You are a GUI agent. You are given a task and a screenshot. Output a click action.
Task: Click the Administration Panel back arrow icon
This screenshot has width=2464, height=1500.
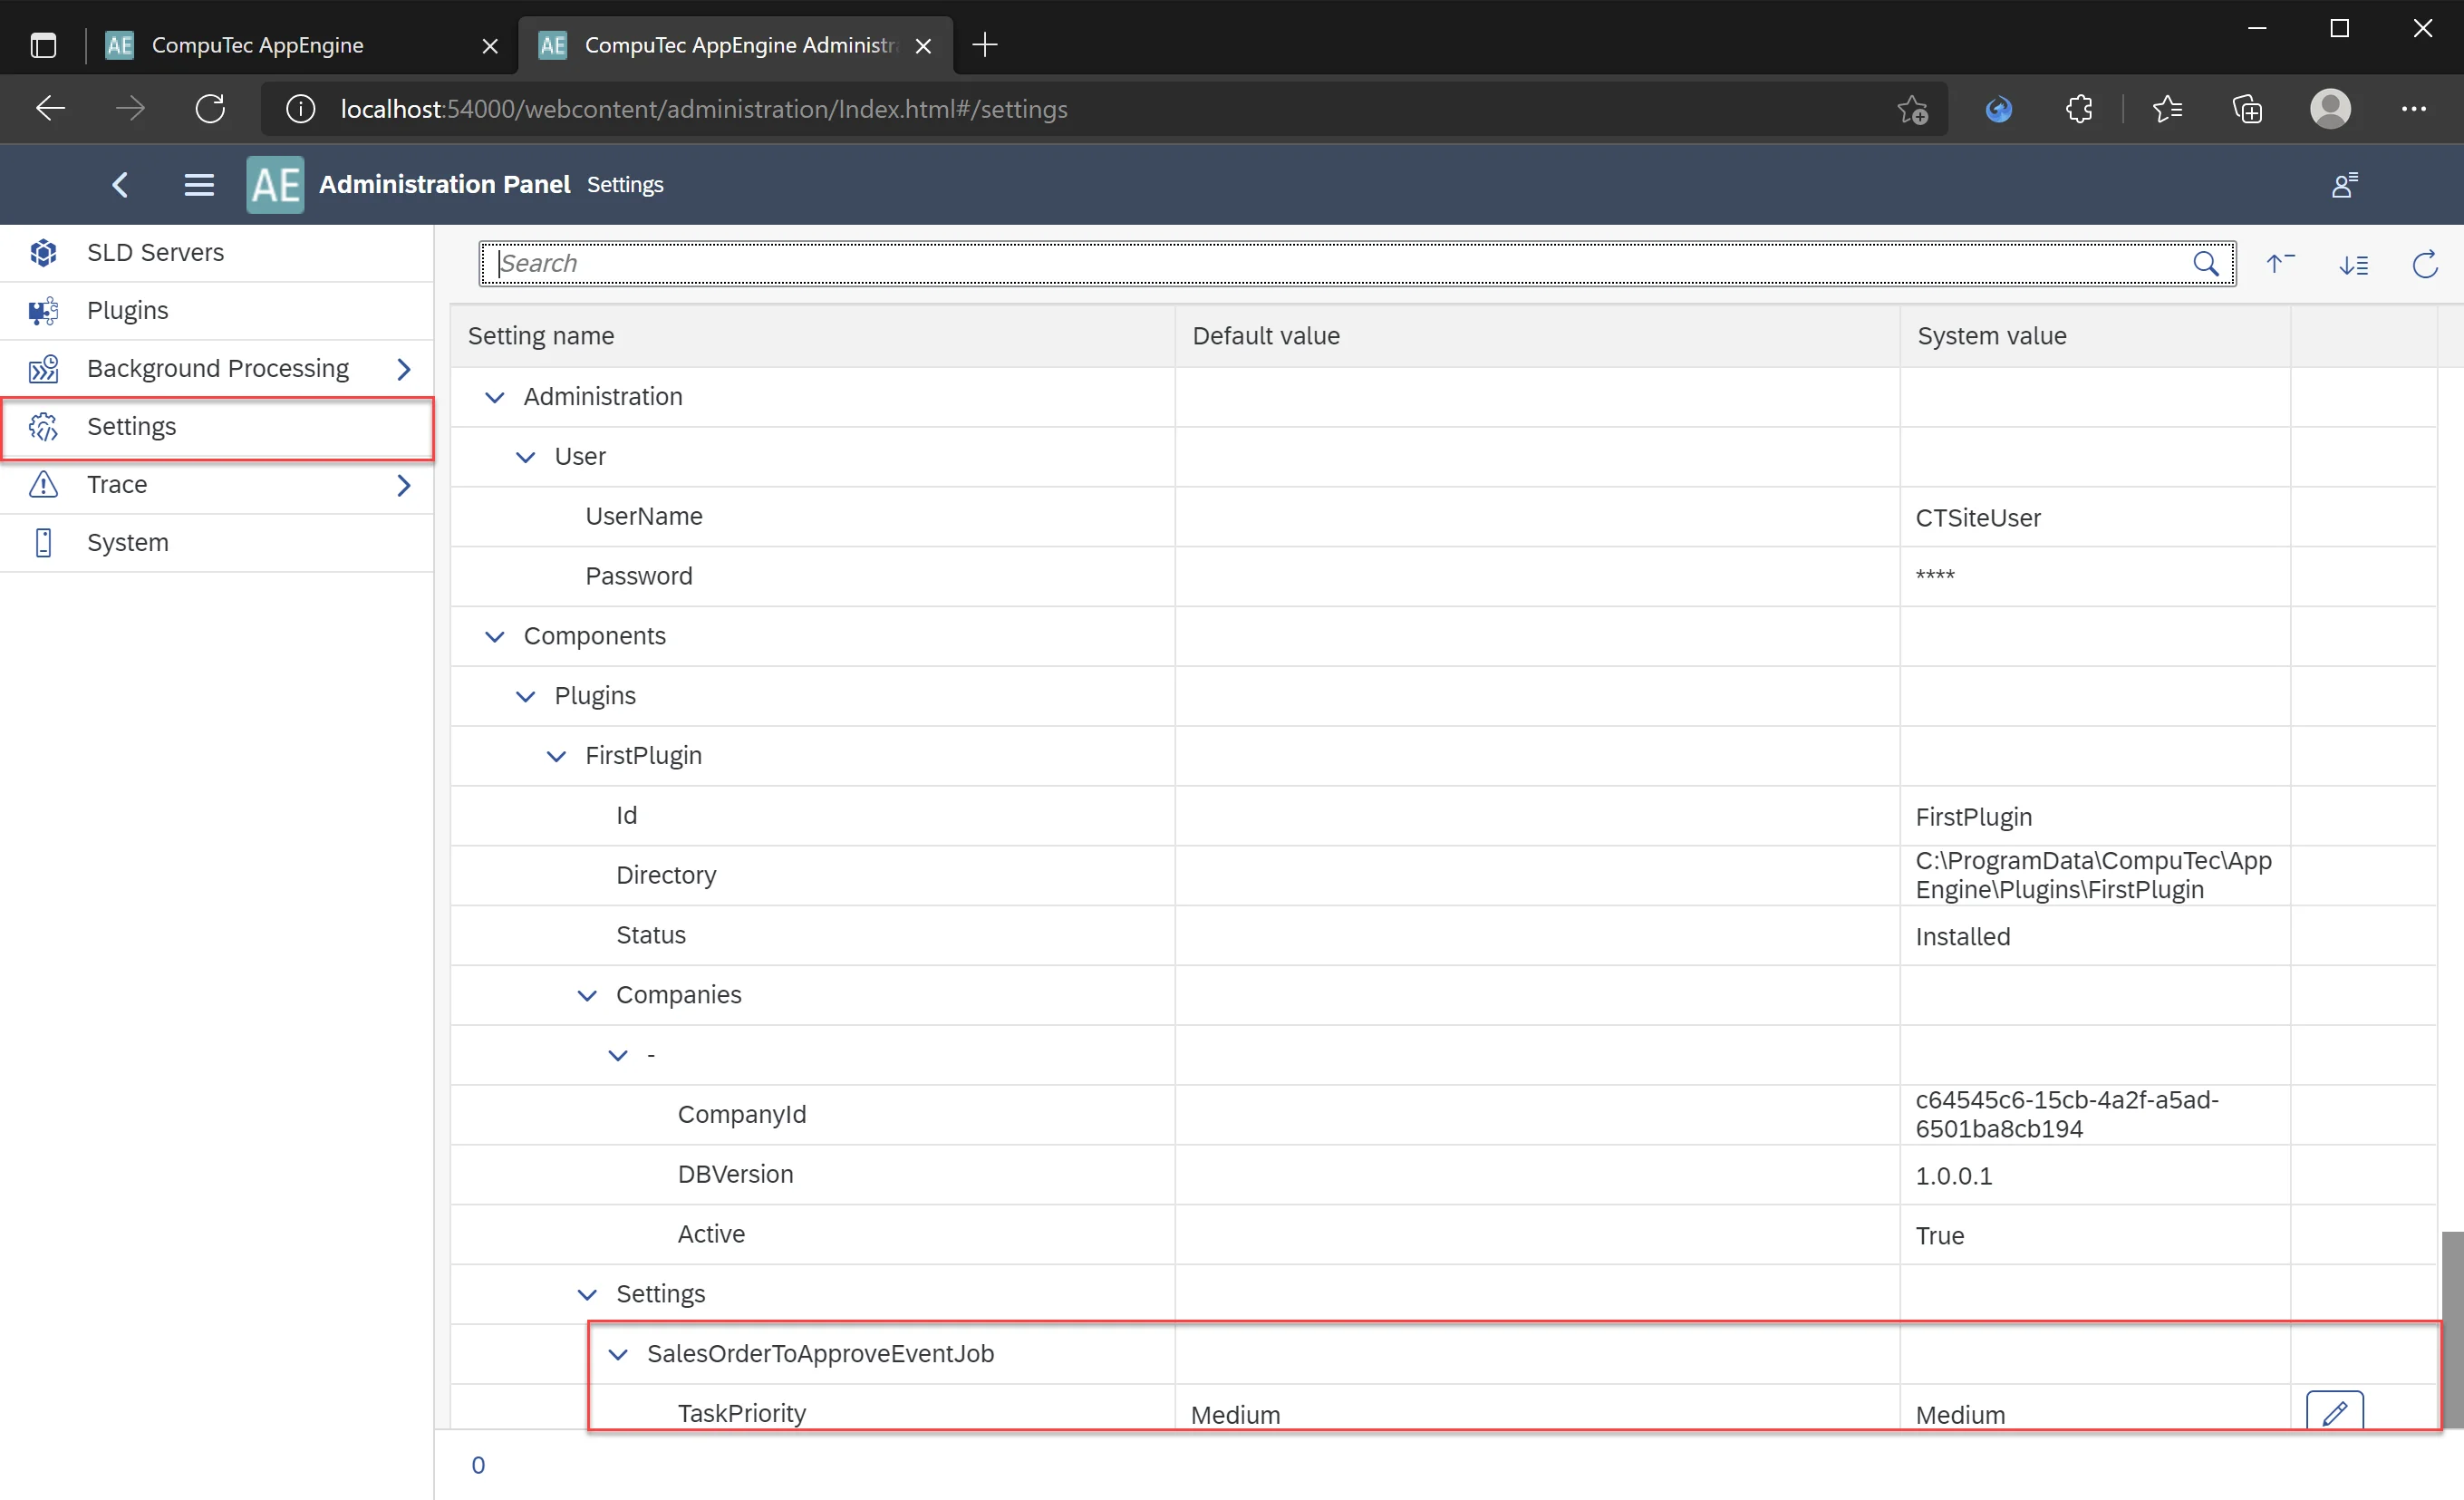coord(118,185)
